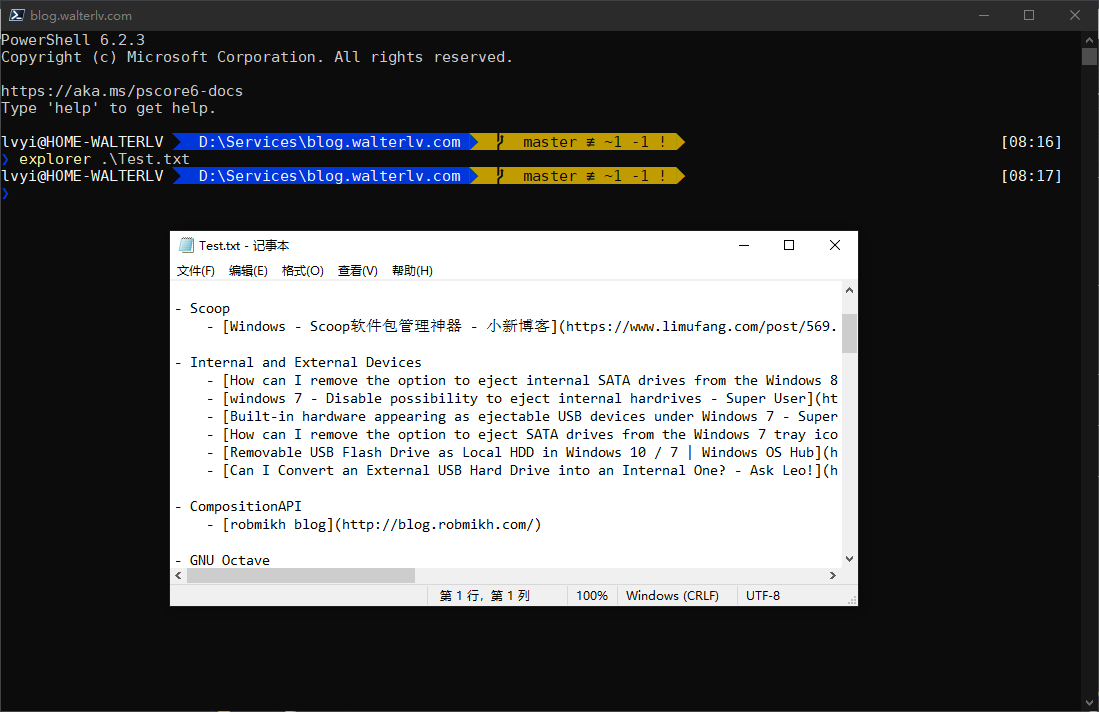Click Notepad's horizontal scrollbar right arrow

[x=832, y=576]
